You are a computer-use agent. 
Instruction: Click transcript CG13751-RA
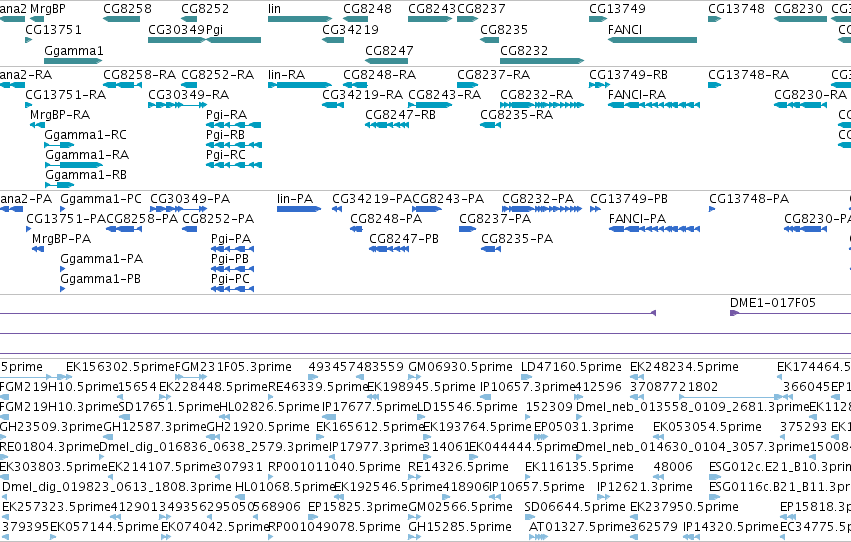click(28, 105)
